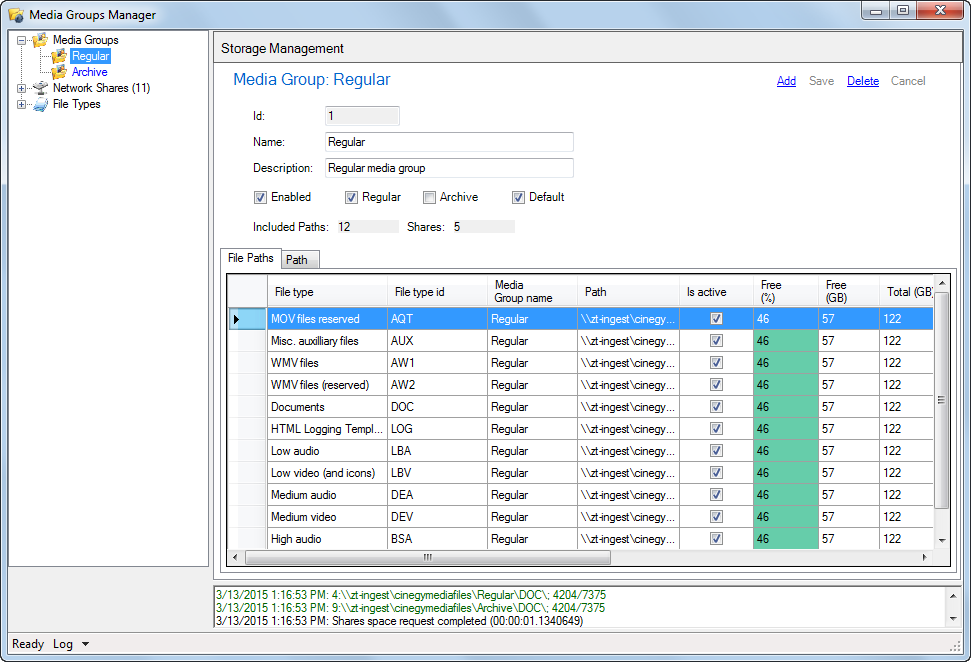This screenshot has height=662, width=971.
Task: Toggle Is active for MOV files reserved
Action: pyautogui.click(x=716, y=319)
